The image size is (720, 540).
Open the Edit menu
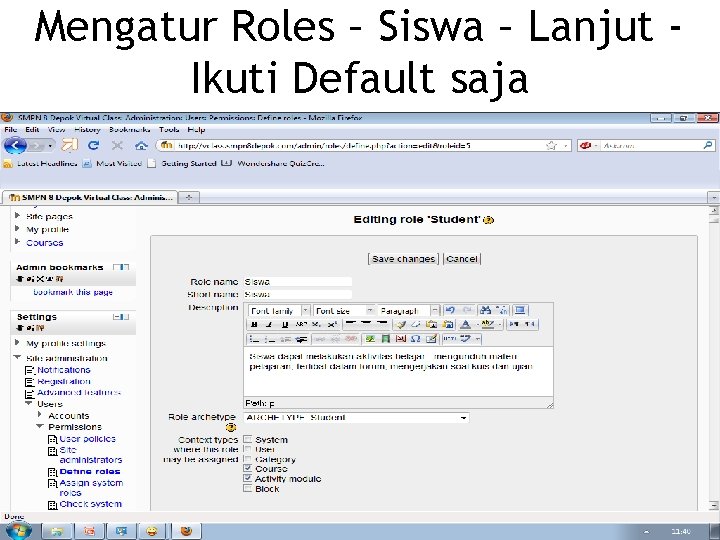tap(32, 130)
